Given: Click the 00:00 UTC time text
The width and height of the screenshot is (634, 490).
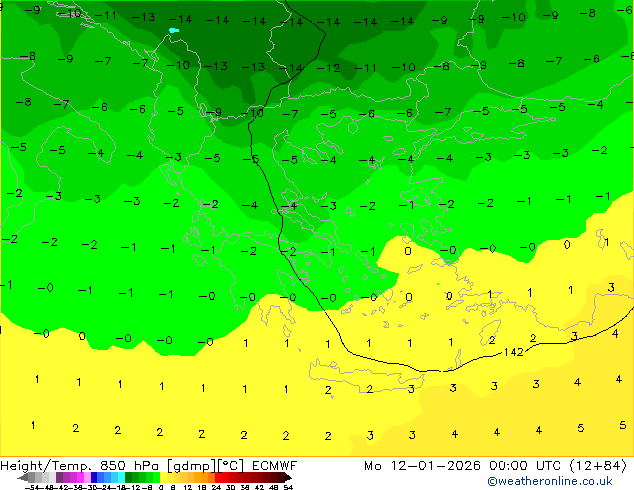Looking at the screenshot, I should tap(525, 466).
